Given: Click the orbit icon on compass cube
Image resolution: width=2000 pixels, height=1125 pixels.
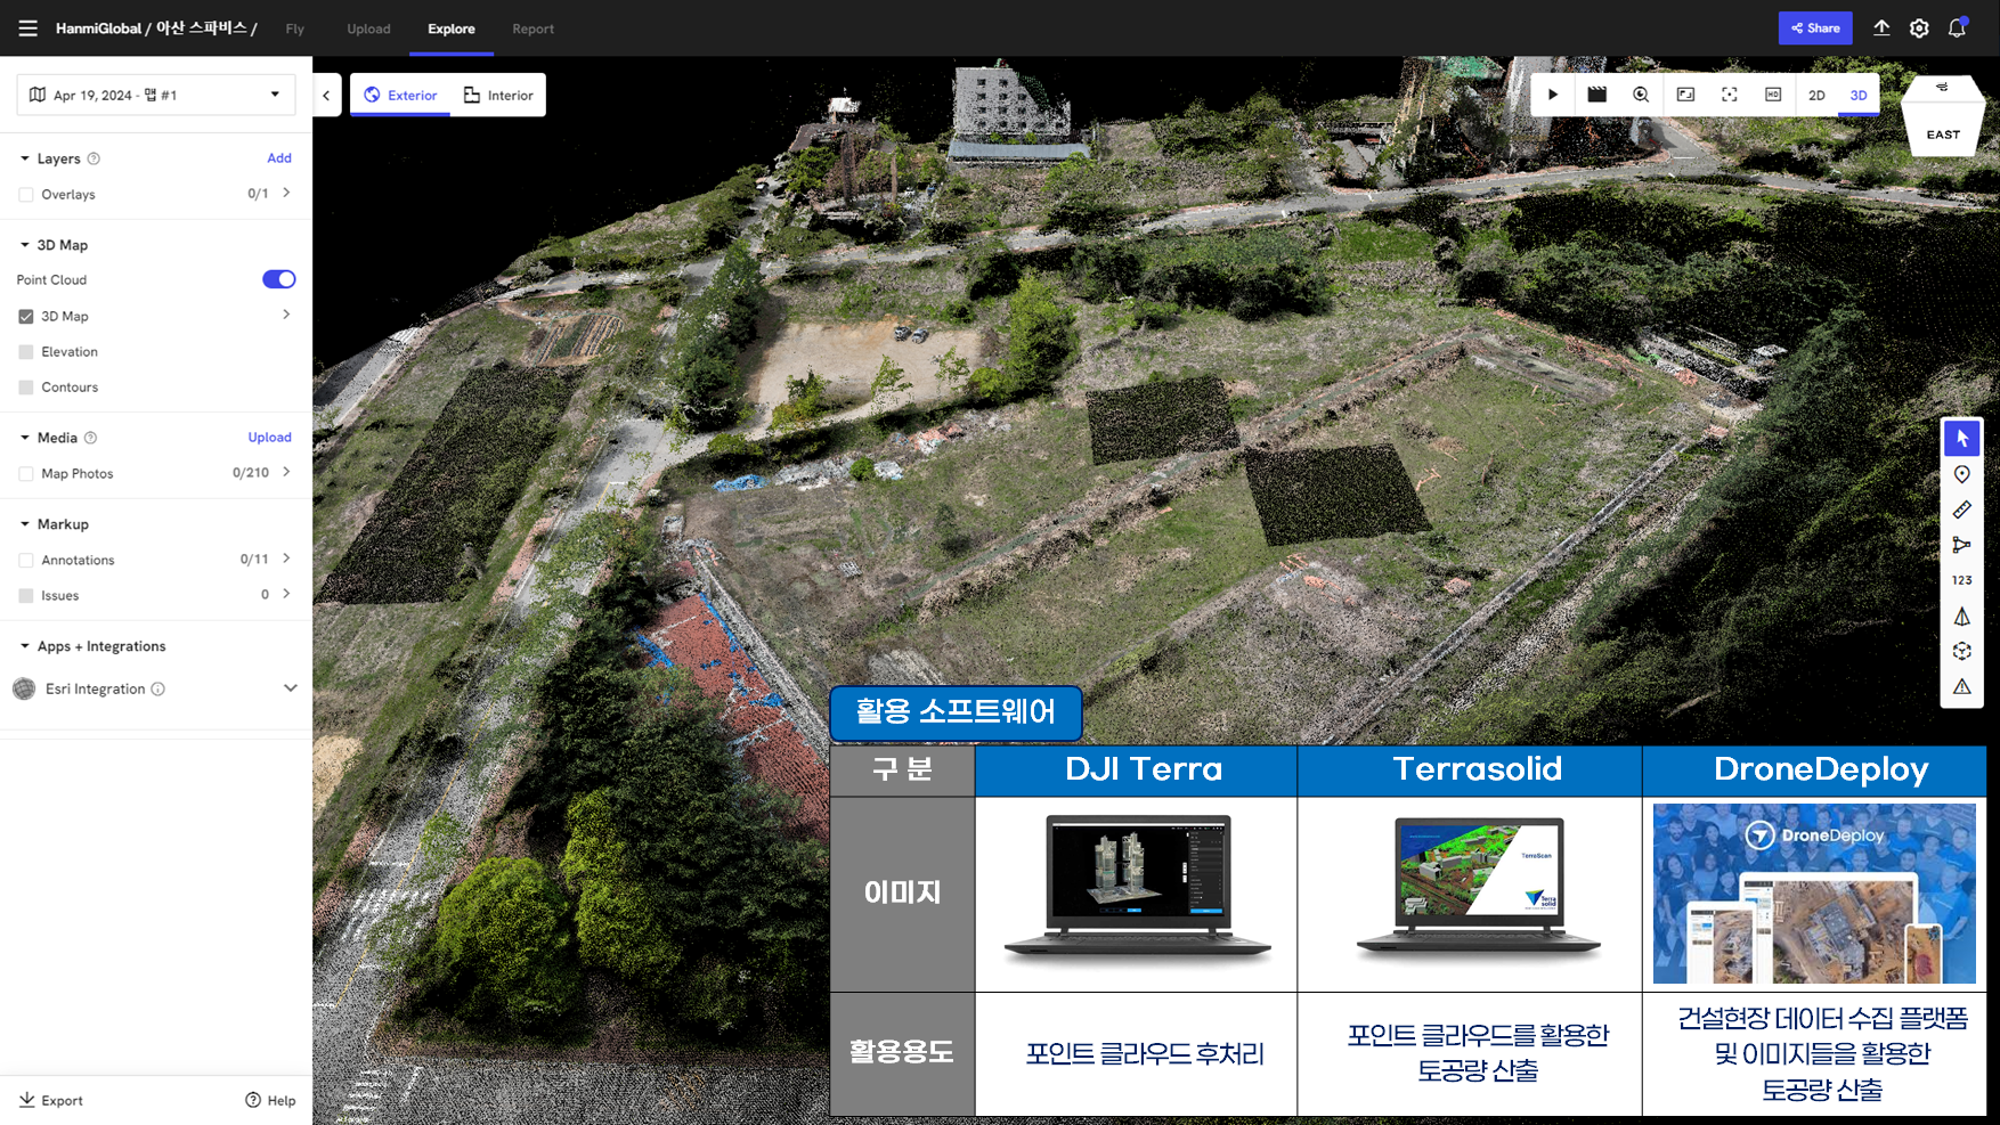Looking at the screenshot, I should [x=1942, y=87].
